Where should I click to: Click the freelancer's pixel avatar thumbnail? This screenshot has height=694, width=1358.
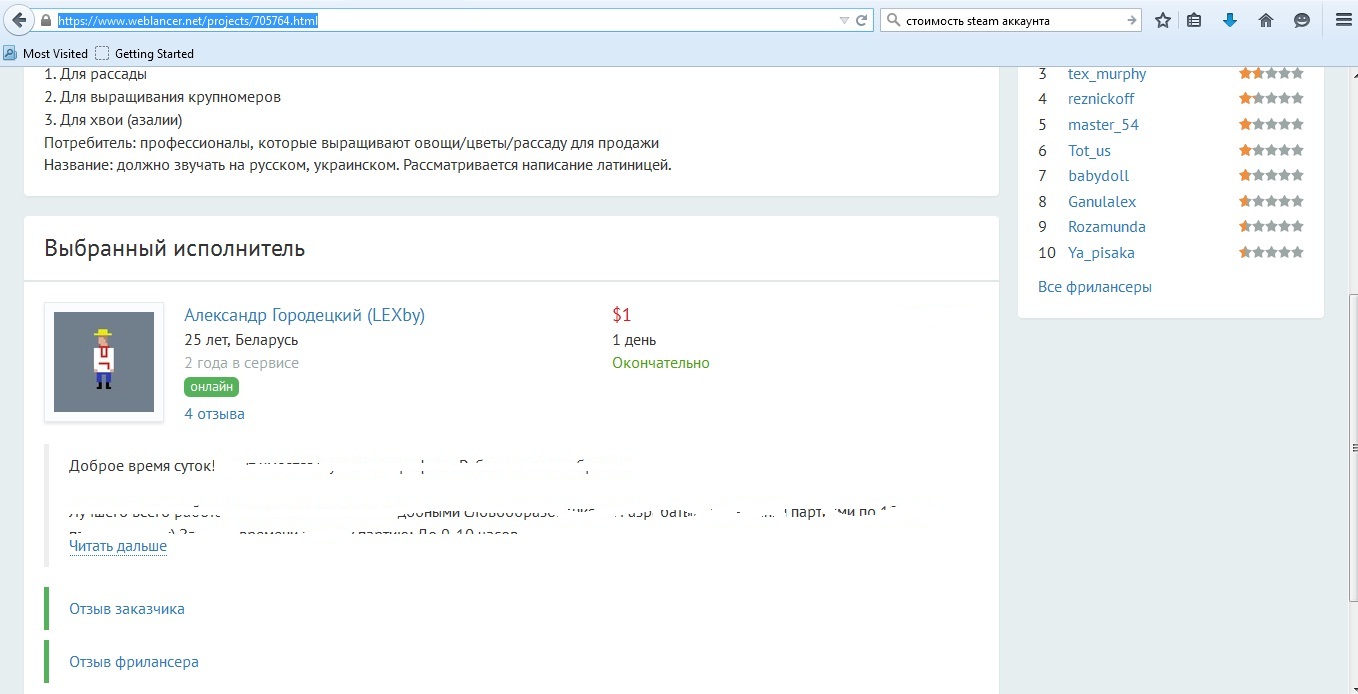[x=104, y=362]
